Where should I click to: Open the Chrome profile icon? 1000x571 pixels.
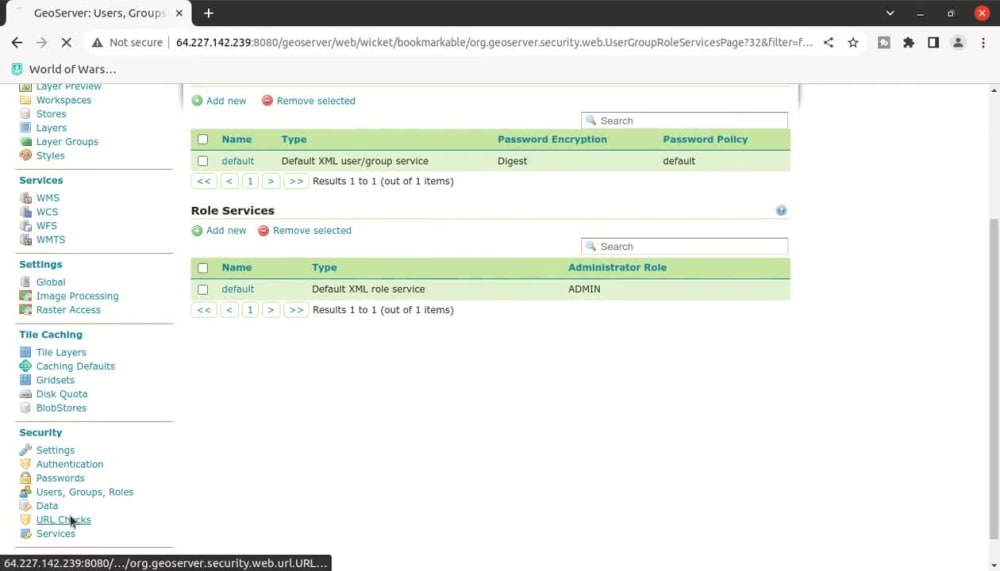pyautogui.click(x=958, y=43)
